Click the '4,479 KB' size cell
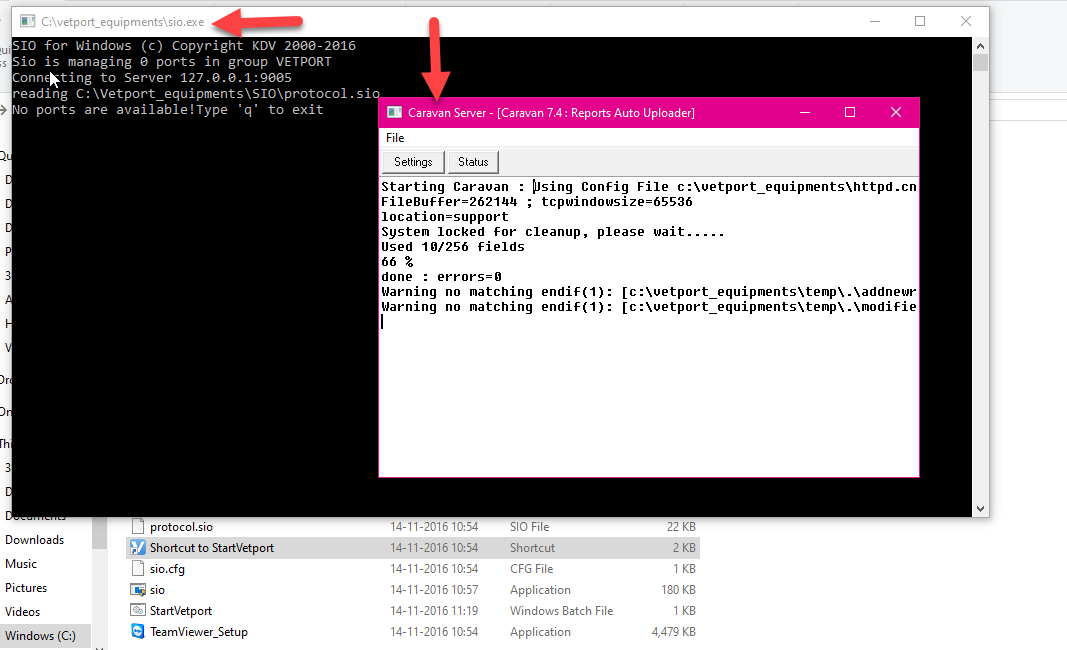 click(674, 632)
